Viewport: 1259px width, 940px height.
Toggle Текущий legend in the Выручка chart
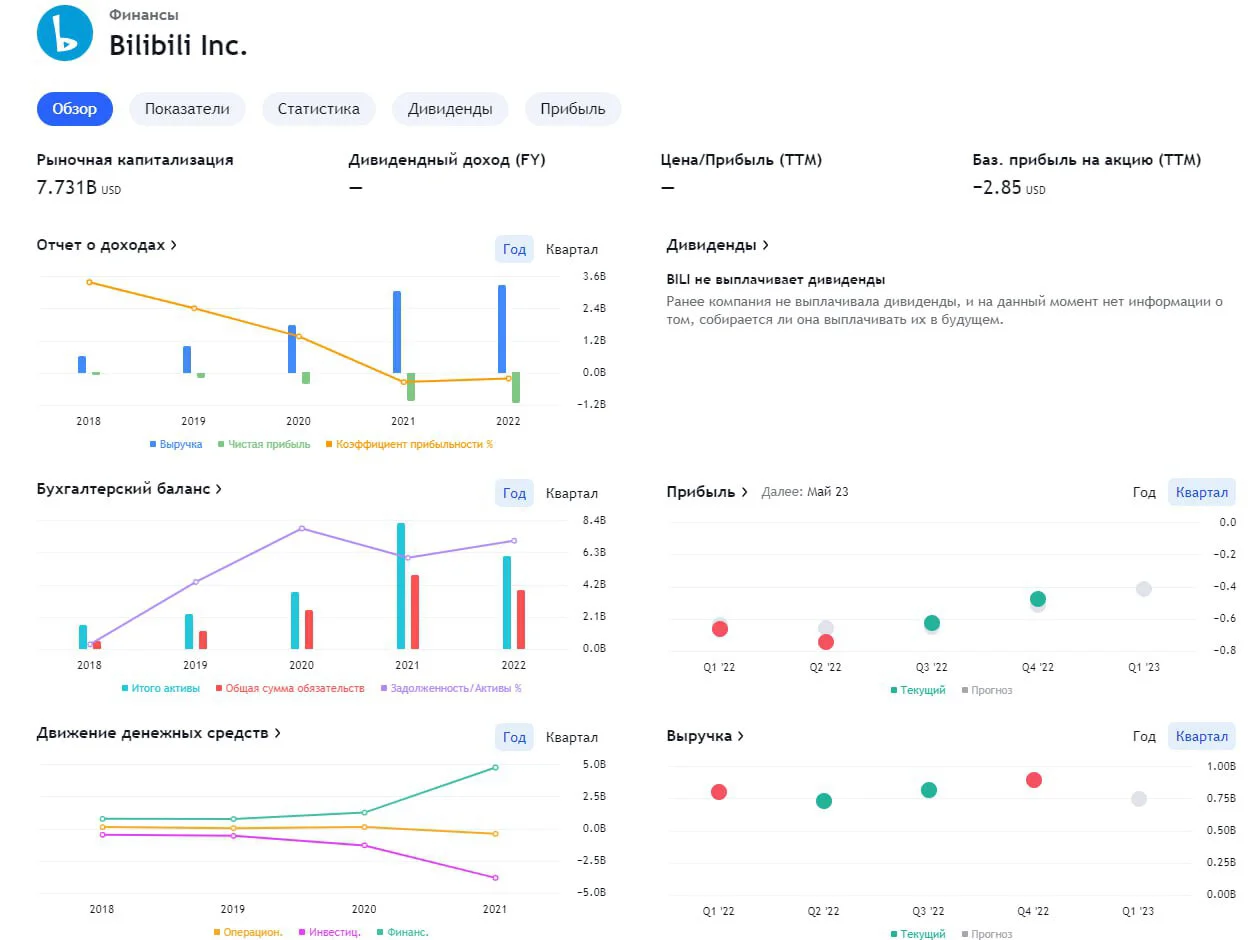tap(917, 934)
